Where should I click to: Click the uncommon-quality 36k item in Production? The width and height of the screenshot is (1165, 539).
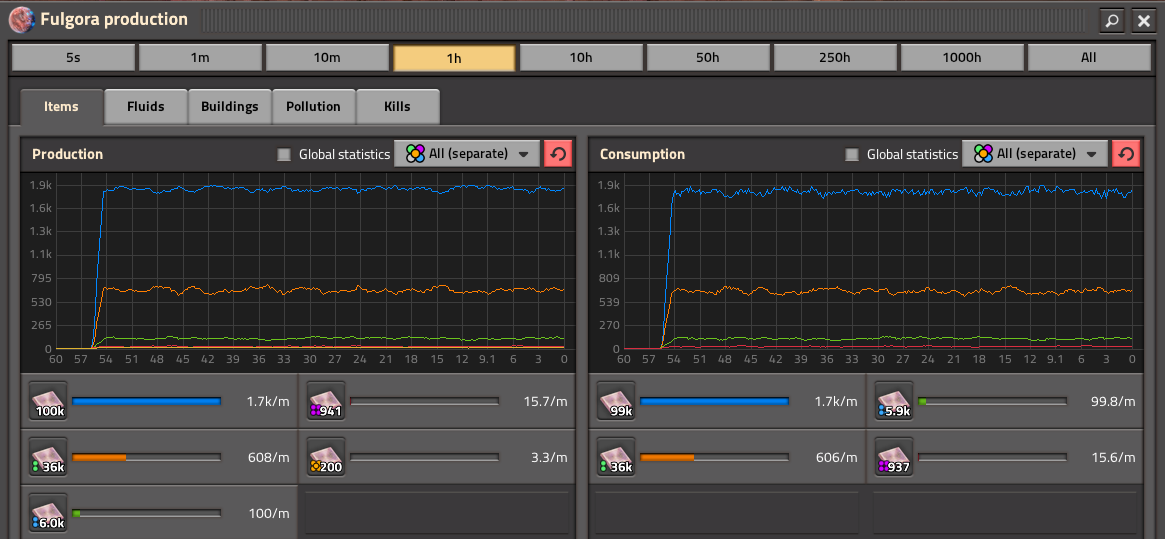(48, 457)
